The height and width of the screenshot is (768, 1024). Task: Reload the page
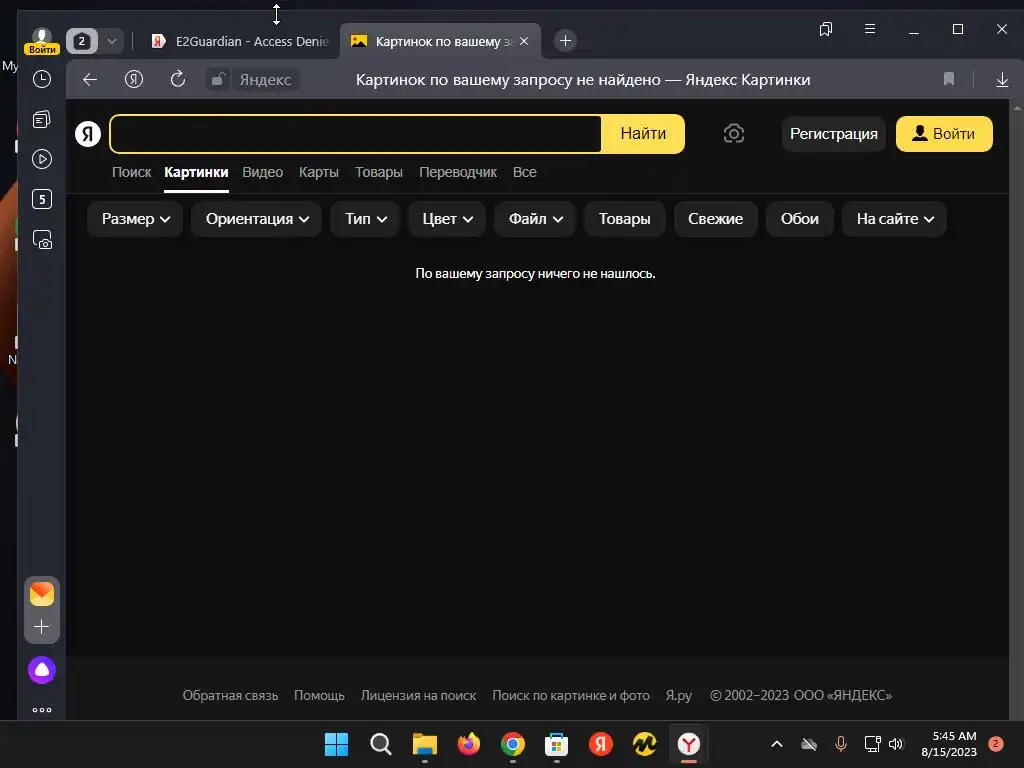tap(178, 80)
